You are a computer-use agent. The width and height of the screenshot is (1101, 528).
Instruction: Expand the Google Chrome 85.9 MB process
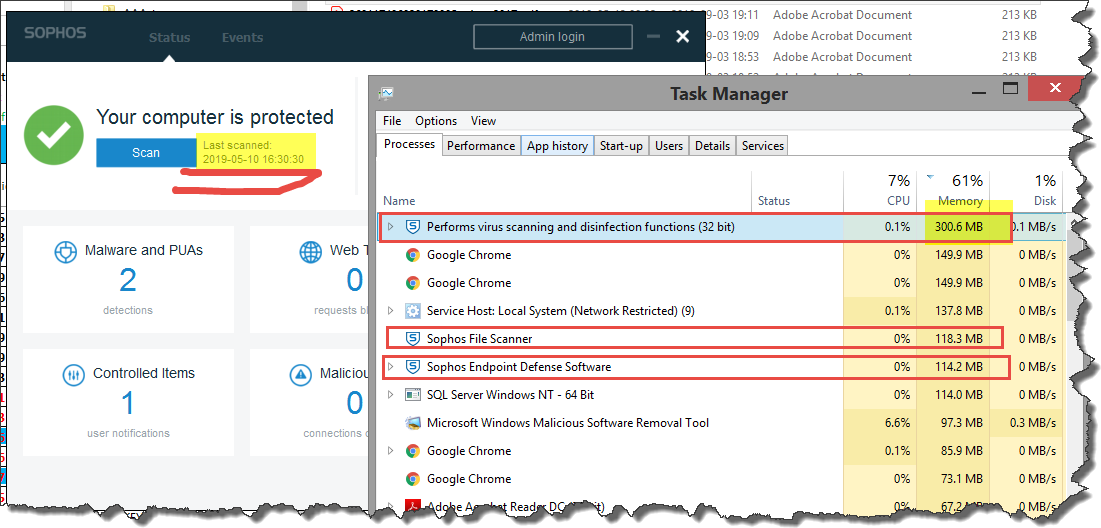[391, 451]
